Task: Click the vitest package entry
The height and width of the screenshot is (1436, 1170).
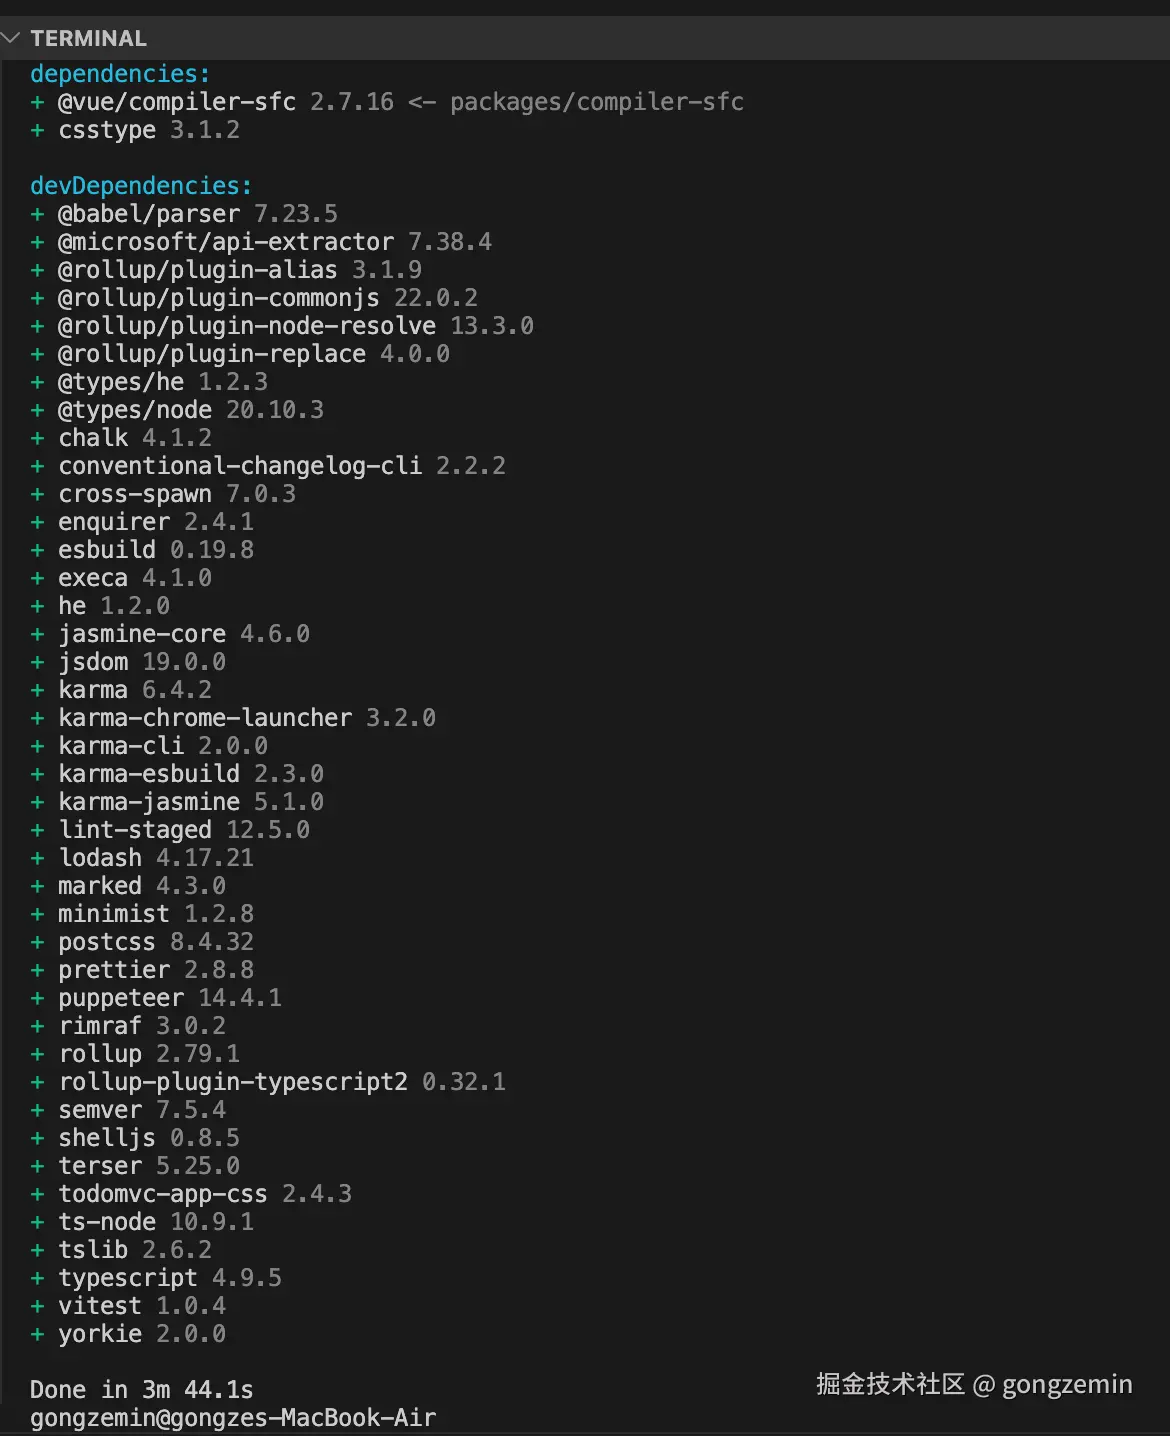Action: (x=100, y=1306)
